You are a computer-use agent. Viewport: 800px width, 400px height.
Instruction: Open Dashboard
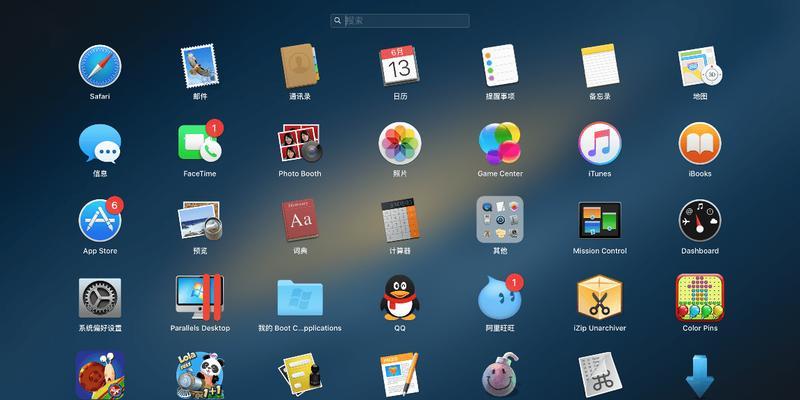click(700, 220)
